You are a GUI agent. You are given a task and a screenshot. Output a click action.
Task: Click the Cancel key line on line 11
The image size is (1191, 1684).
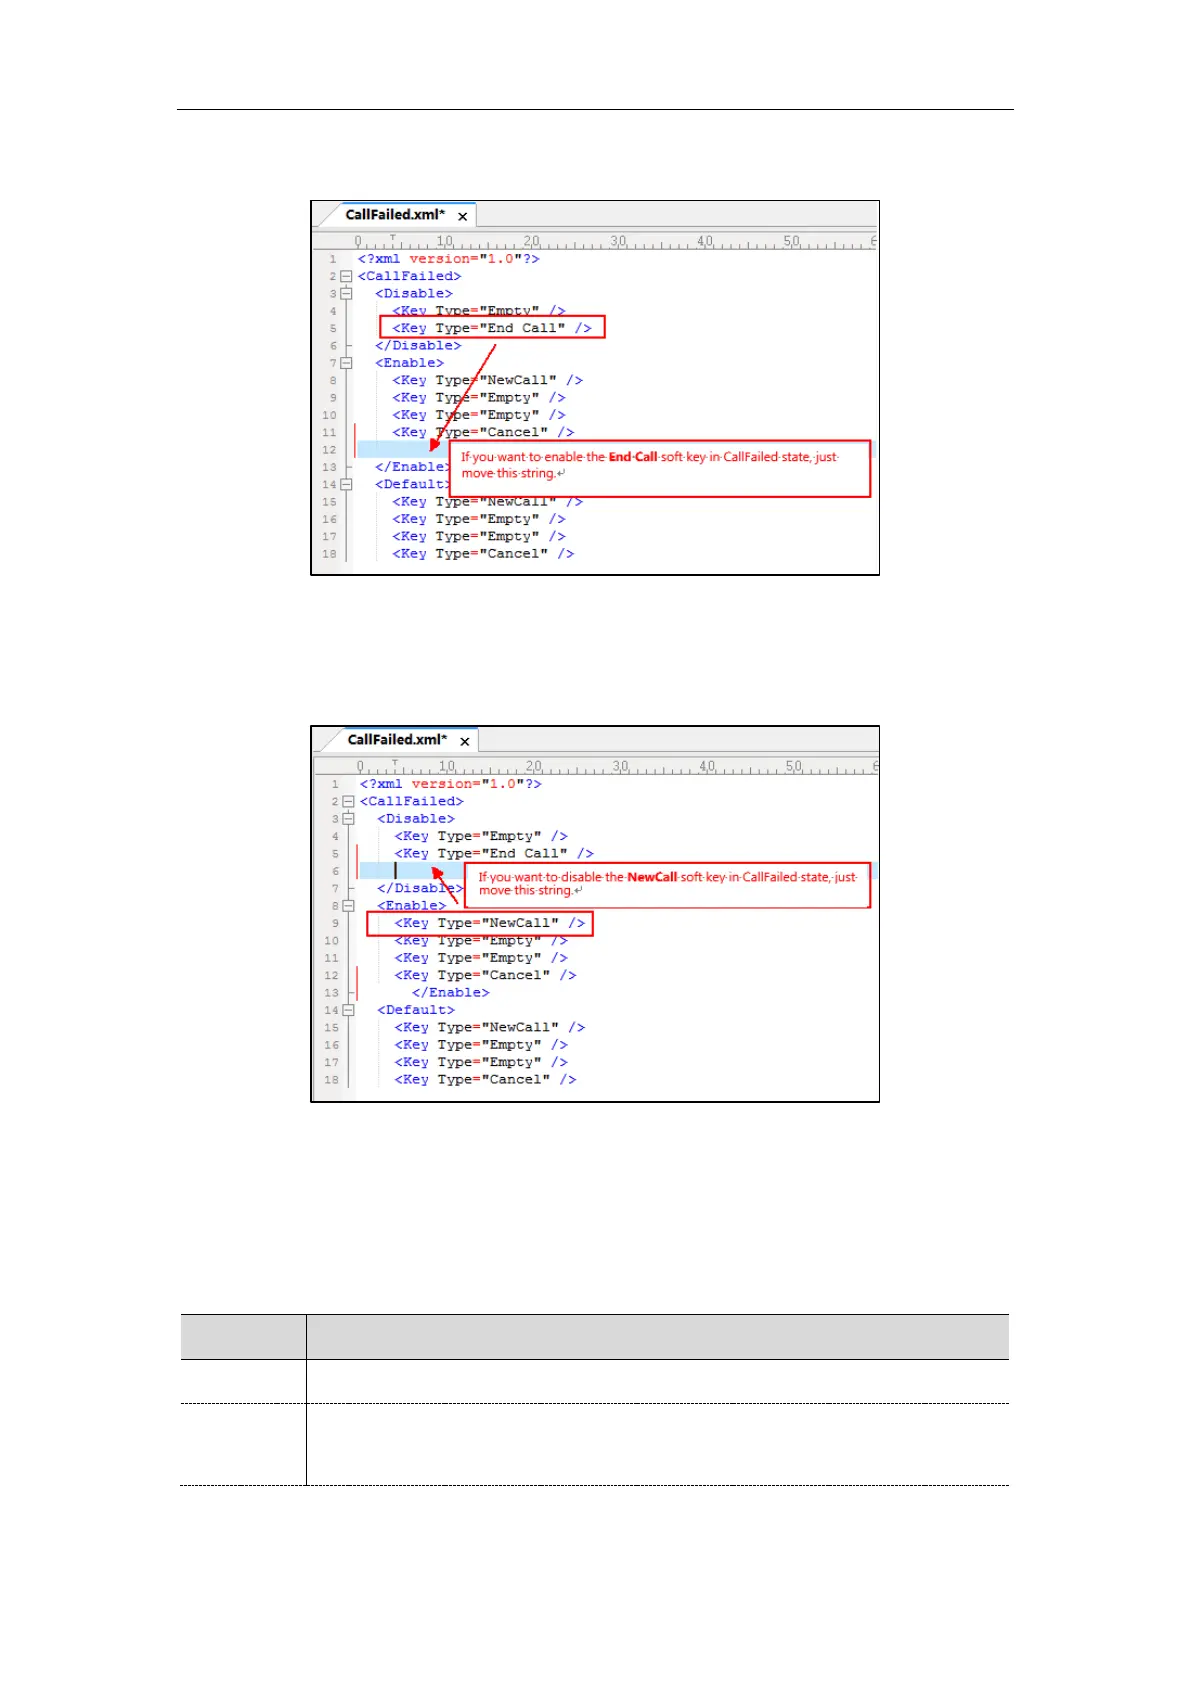(483, 432)
